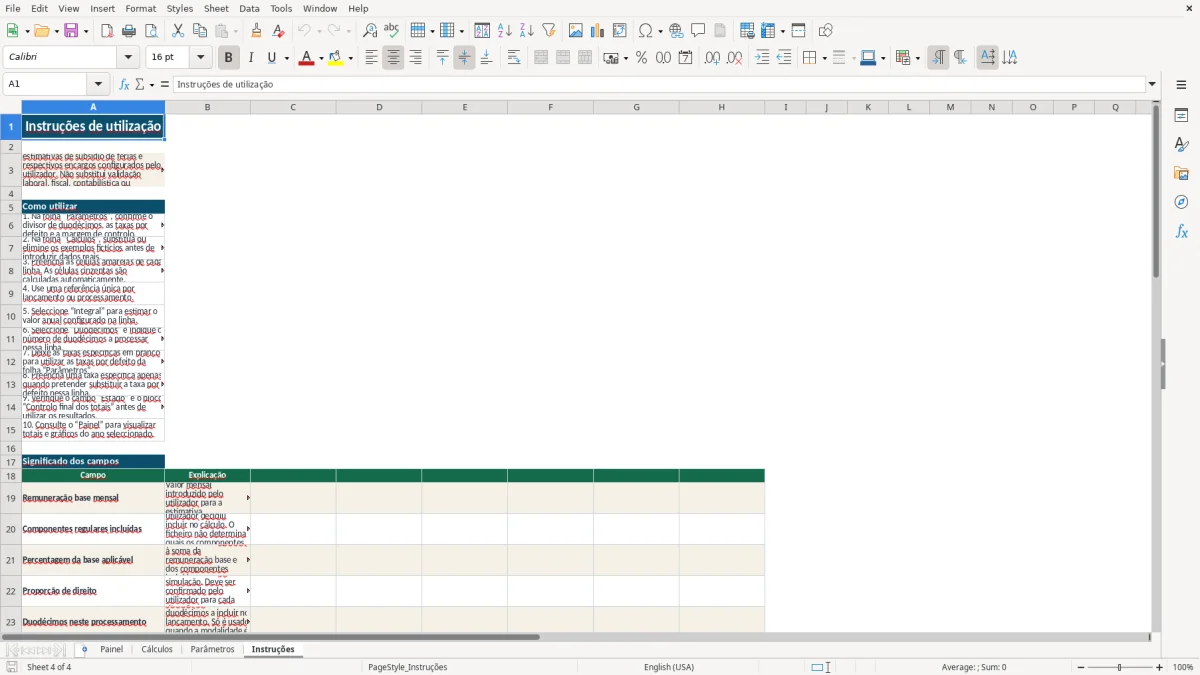Viewport: 1200px width, 675px height.
Task: Click Export as PDF icon
Action: pyautogui.click(x=107, y=31)
